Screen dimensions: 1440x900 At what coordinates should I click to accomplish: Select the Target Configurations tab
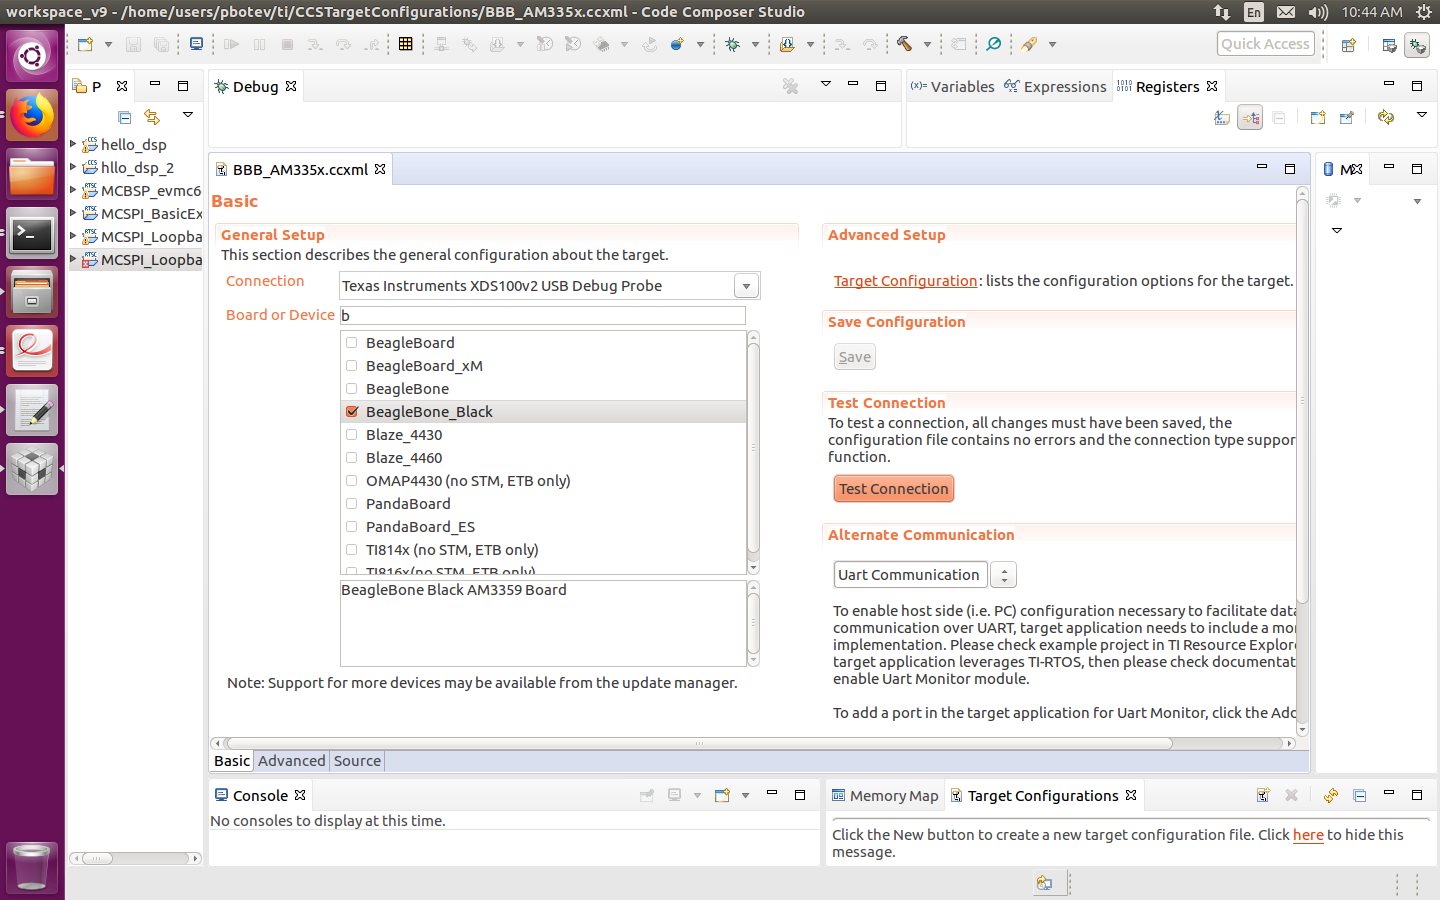pos(1043,796)
